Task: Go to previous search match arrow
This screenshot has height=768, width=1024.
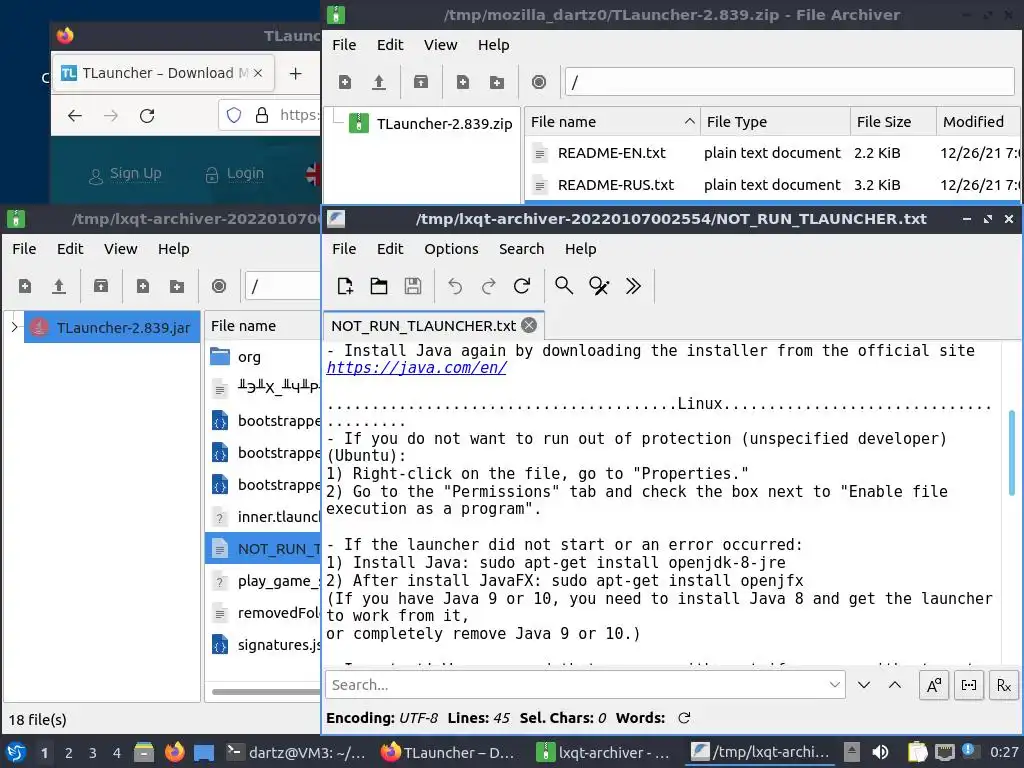Action: pos(895,685)
